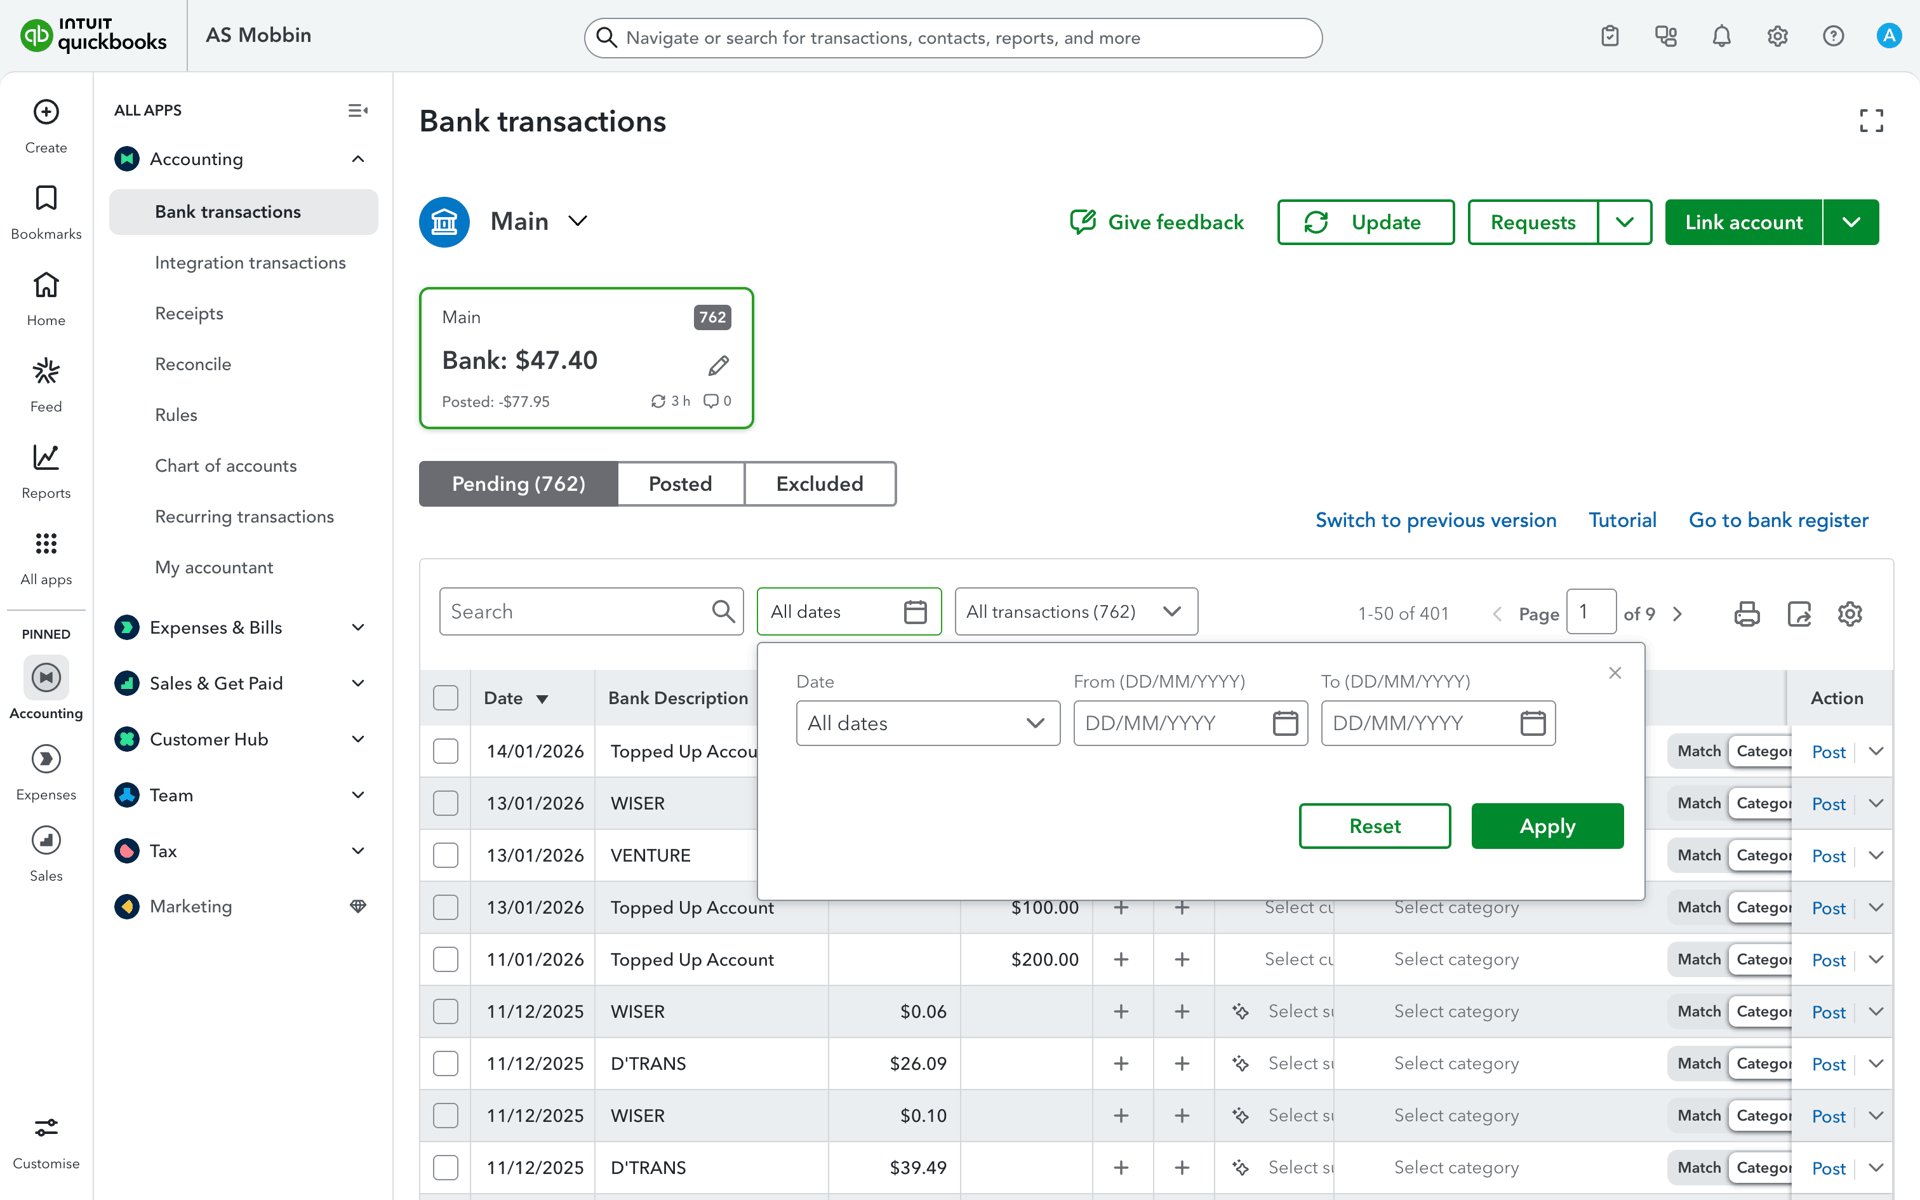
Task: Go to next page arrow
Action: point(1678,614)
